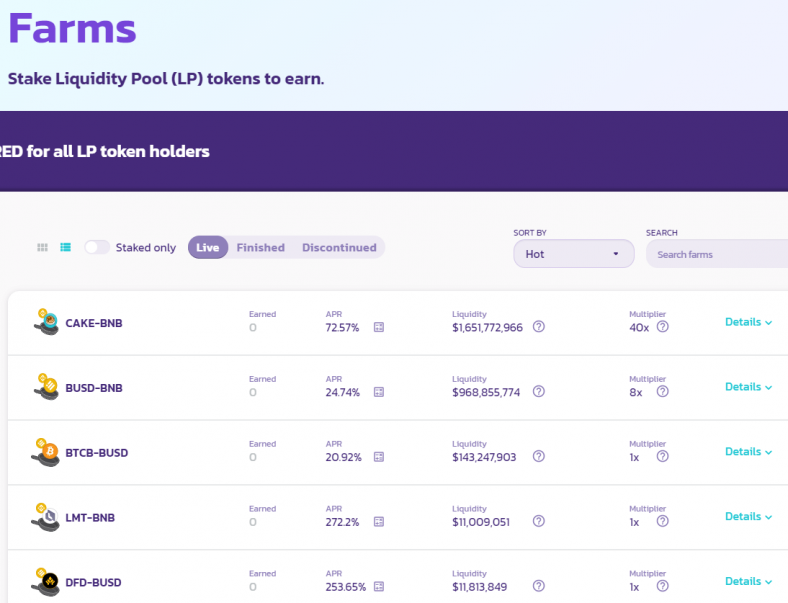788x603 pixels.
Task: Select the list view icon
Action: pos(66,247)
